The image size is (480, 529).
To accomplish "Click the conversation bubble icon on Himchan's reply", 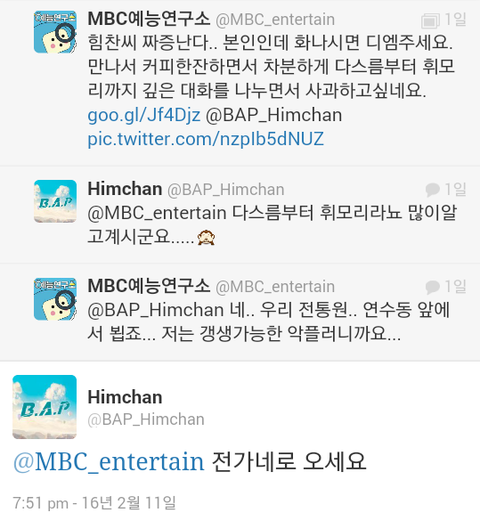I will click(432, 189).
